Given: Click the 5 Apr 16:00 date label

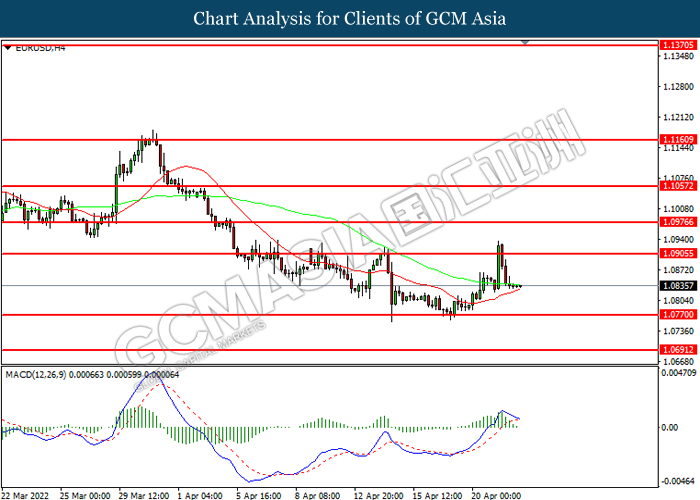Looking at the screenshot, I should (x=259, y=496).
